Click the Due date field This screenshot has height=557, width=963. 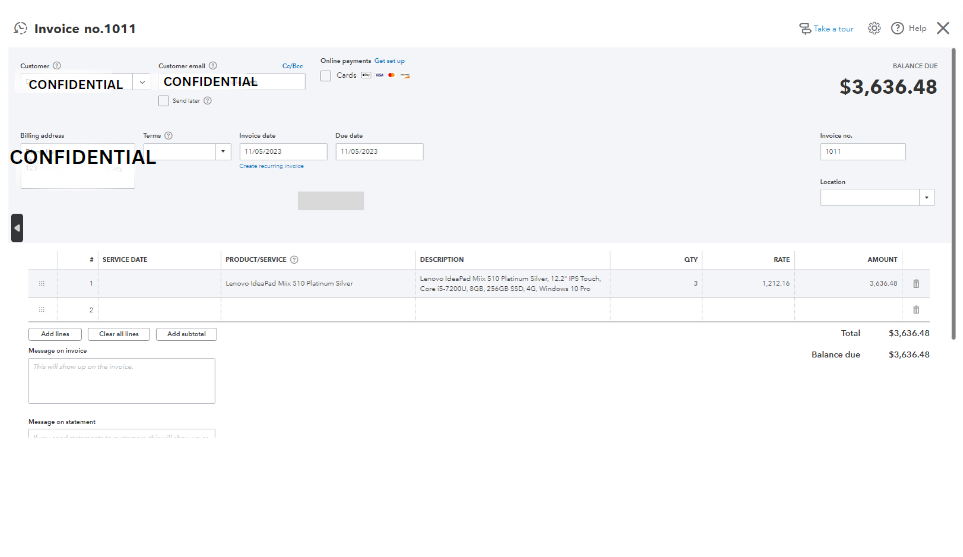(380, 152)
